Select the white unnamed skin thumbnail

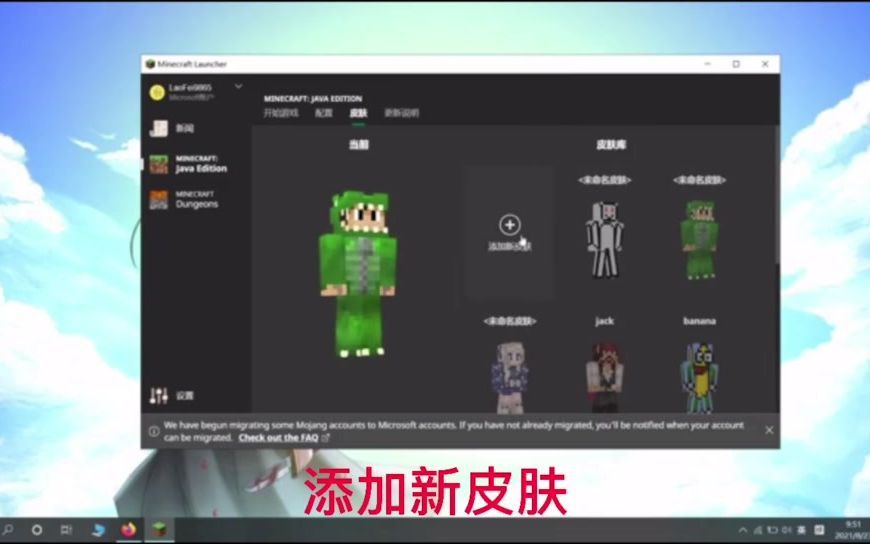(x=604, y=239)
